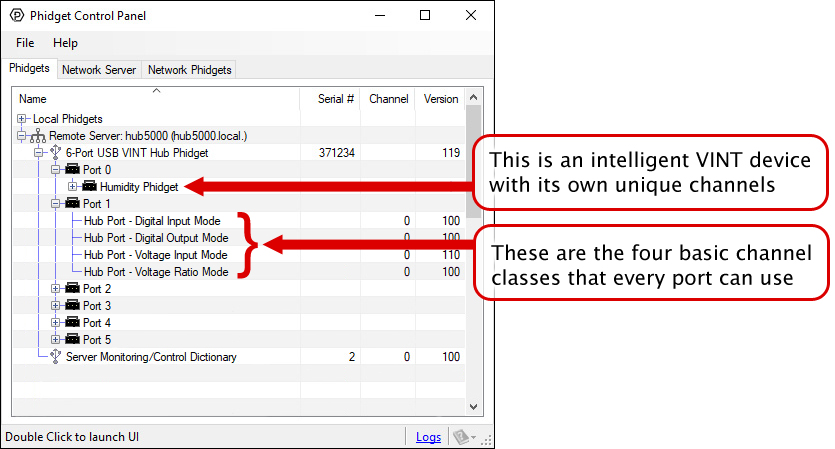Sort by the Serial # column header
Viewport: 835px width, 449px height.
tap(330, 99)
